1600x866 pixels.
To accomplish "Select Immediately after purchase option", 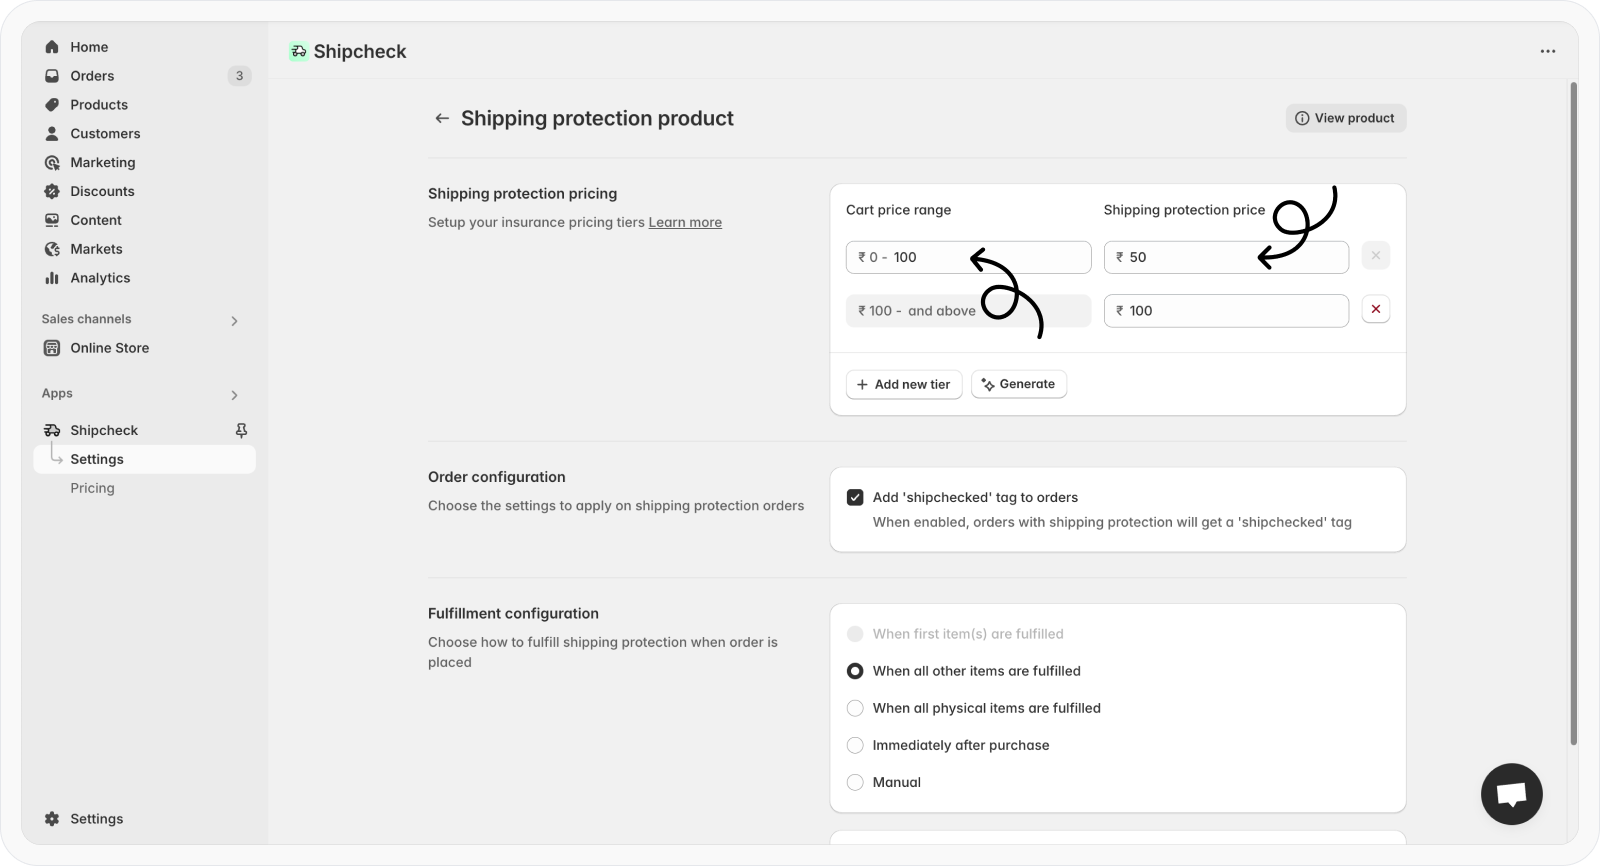I will [x=855, y=745].
